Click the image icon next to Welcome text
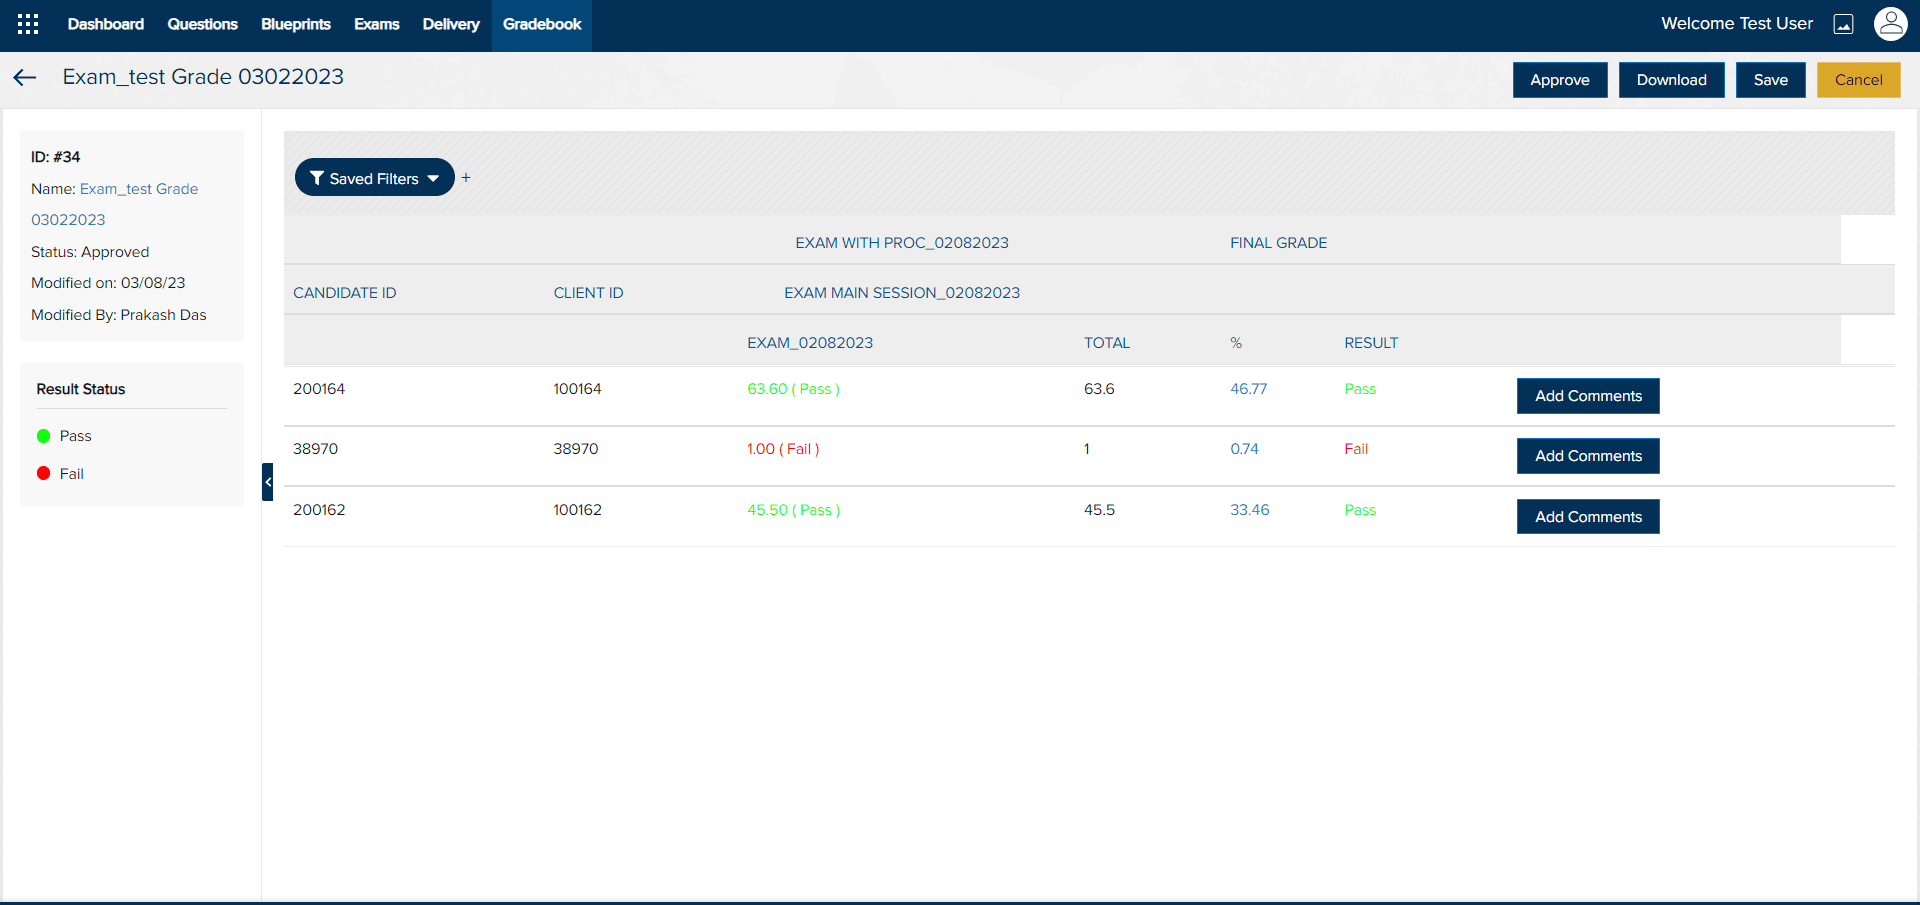 pyautogui.click(x=1843, y=25)
